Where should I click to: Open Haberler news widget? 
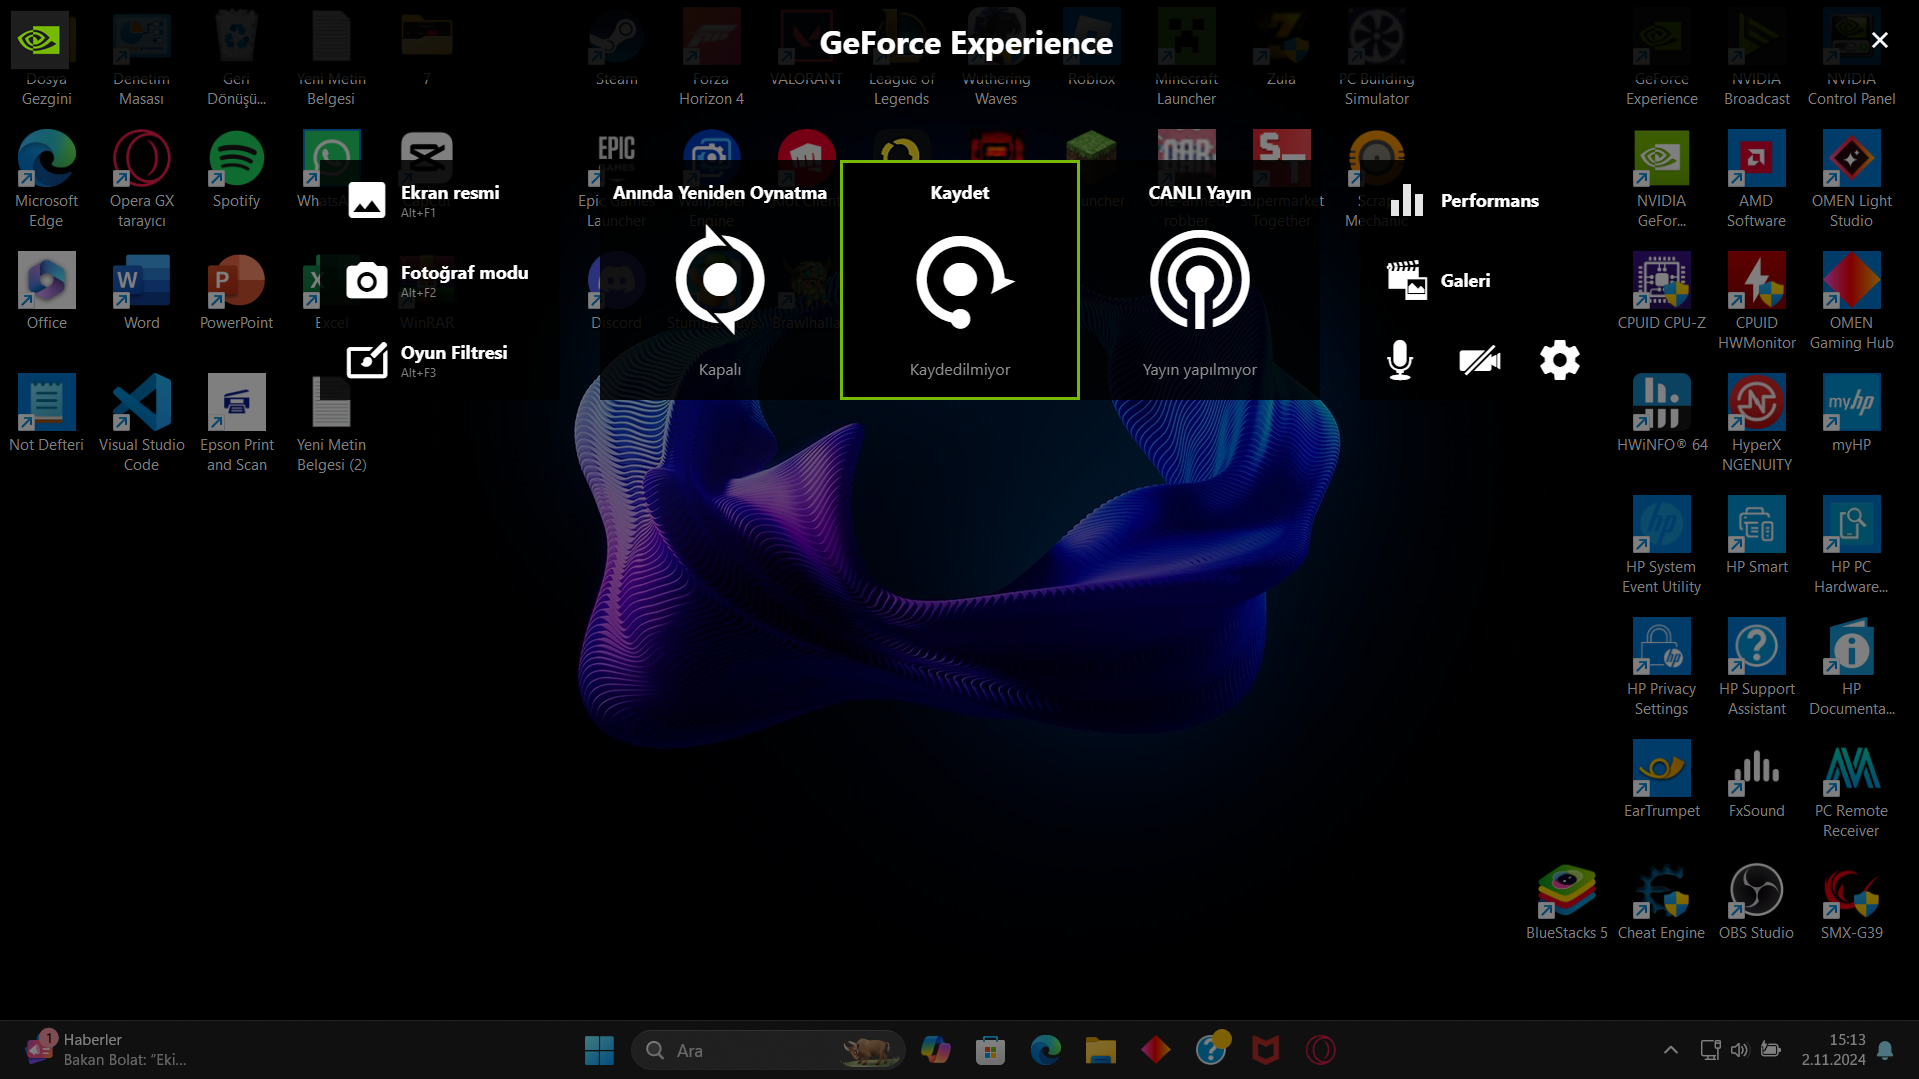tap(106, 1050)
